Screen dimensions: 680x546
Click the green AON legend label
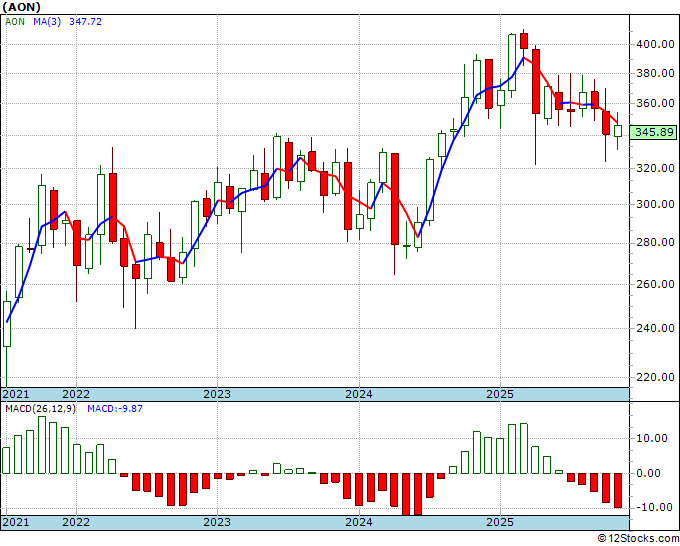[x=15, y=22]
